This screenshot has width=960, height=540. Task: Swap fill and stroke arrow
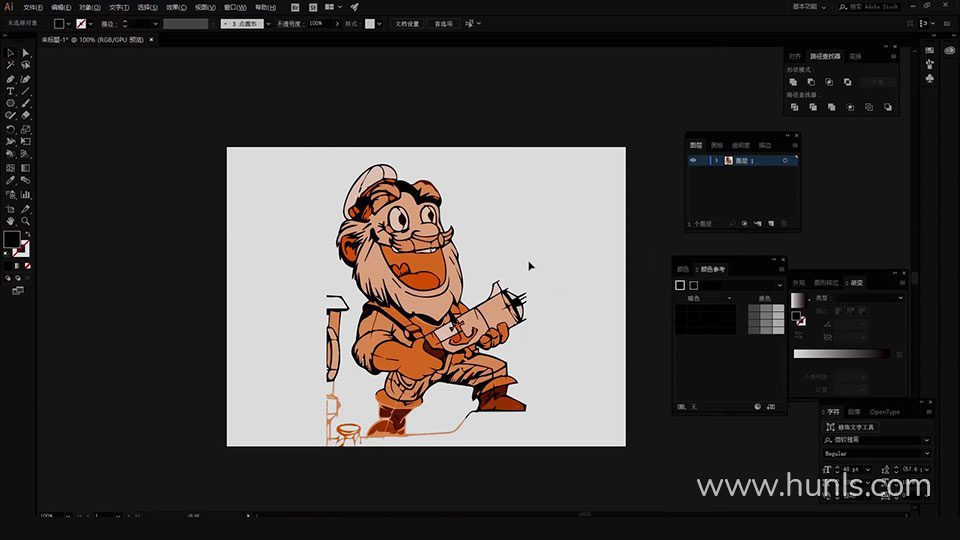click(28, 234)
